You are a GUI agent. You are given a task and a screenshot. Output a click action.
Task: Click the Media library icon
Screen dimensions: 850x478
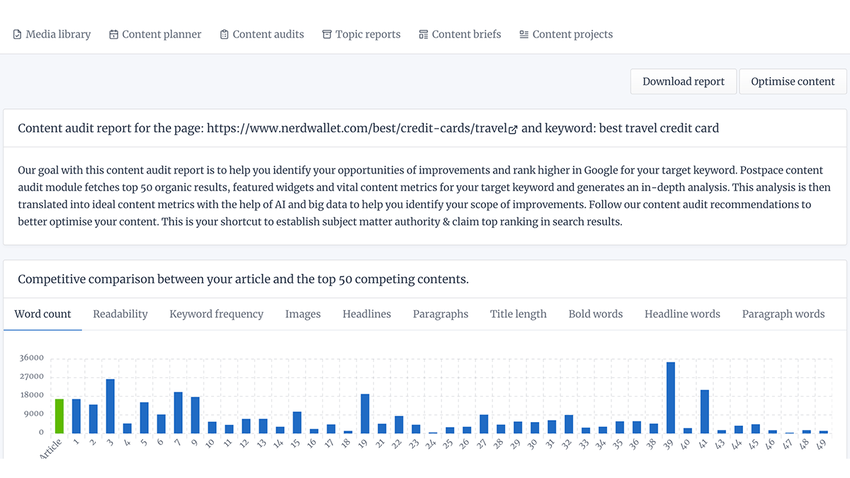tap(17, 35)
